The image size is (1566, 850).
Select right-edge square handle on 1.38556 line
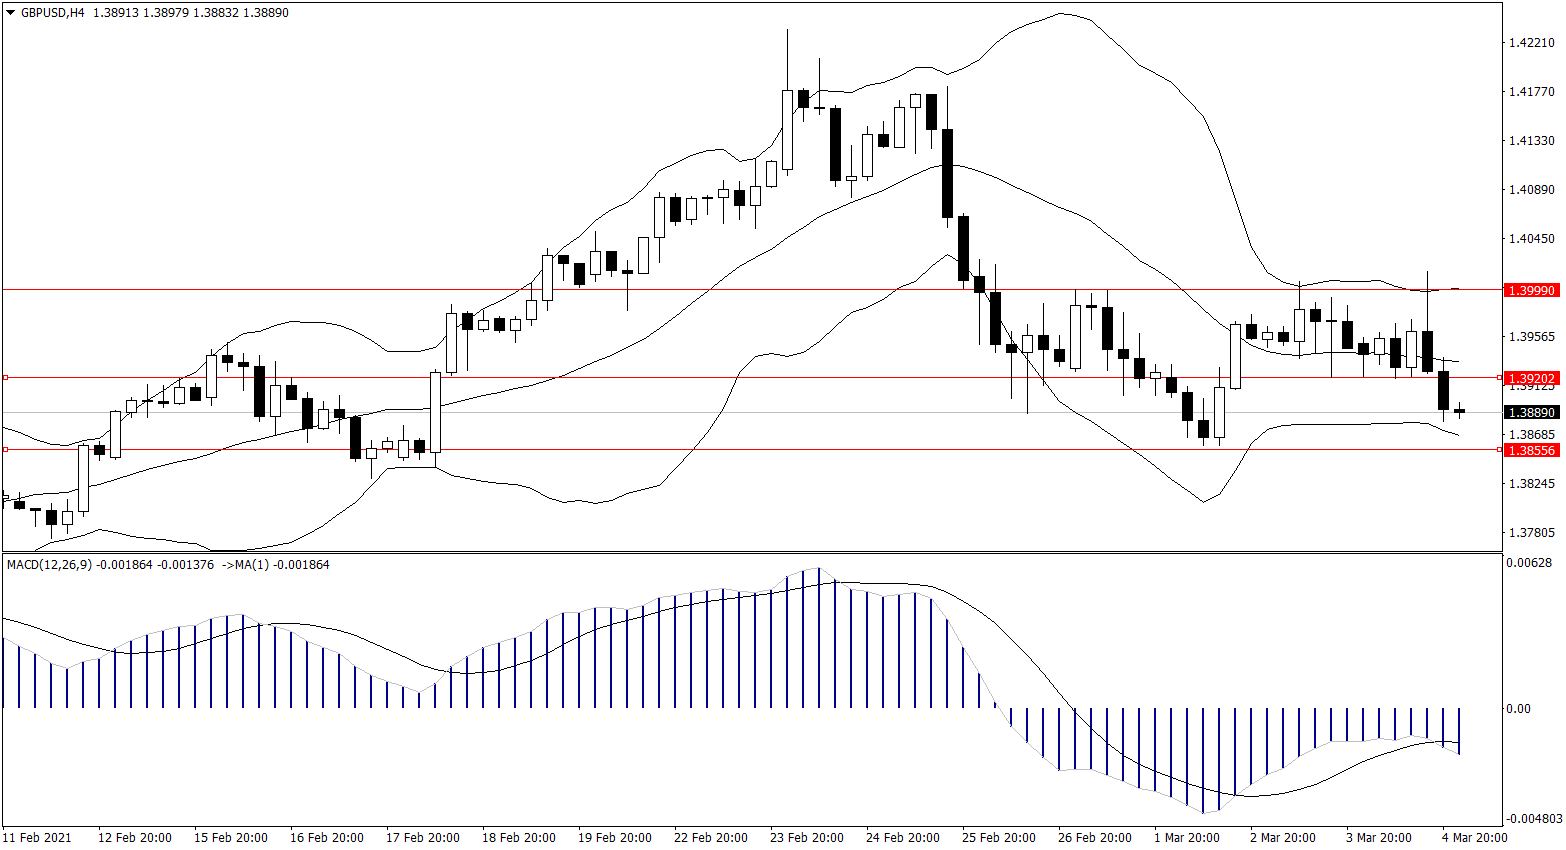(x=1499, y=450)
